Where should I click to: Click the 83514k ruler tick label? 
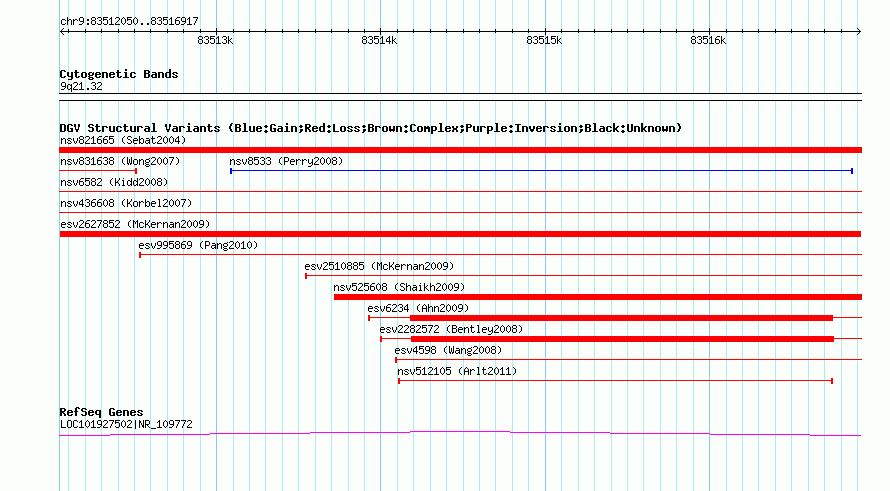coord(379,41)
